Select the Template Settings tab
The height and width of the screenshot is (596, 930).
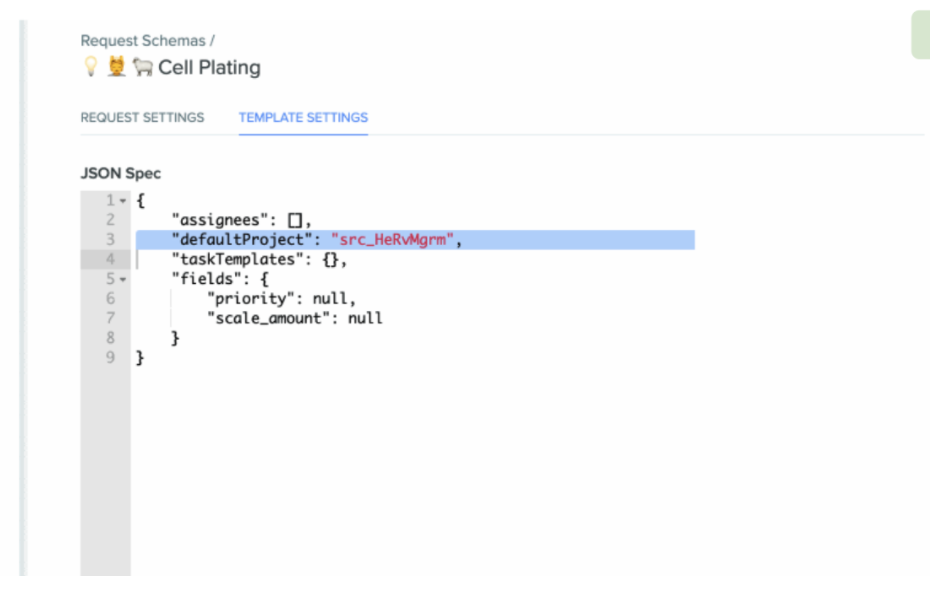pos(303,117)
